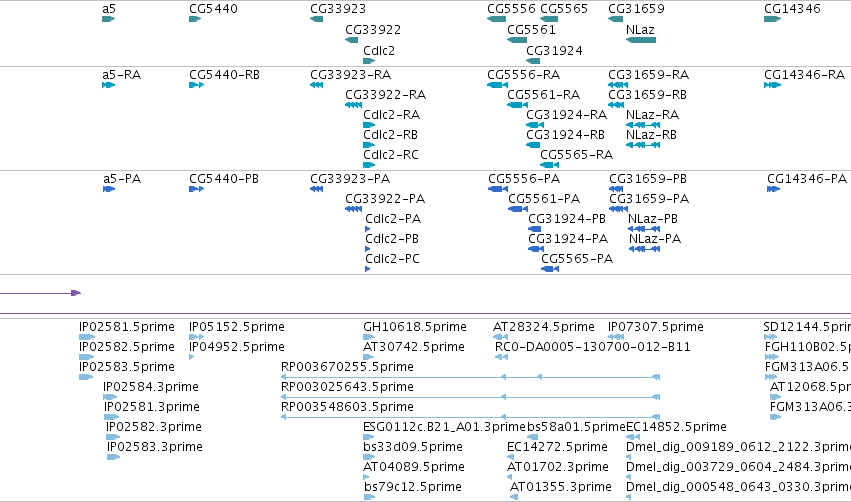Click transcript CG33923-RA
The image size is (851, 502).
350,75
